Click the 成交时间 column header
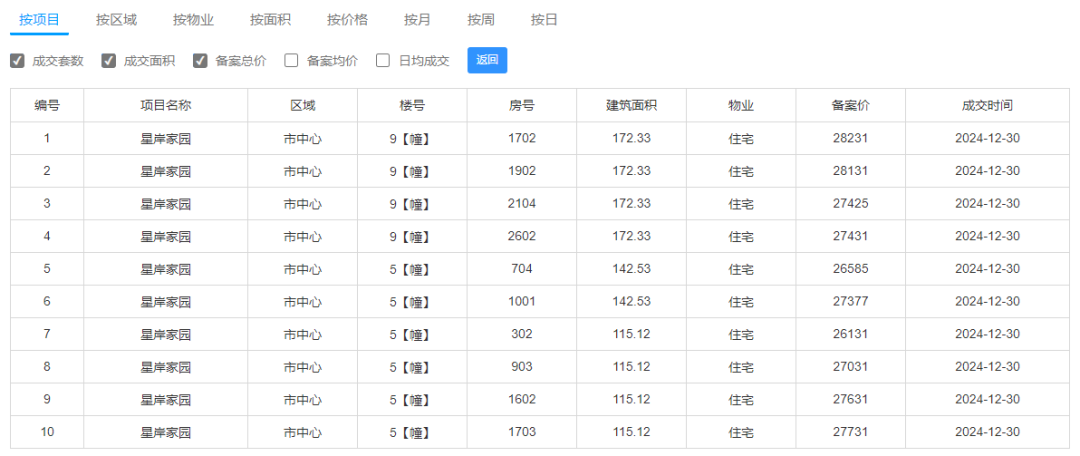This screenshot has width=1080, height=456. (988, 105)
